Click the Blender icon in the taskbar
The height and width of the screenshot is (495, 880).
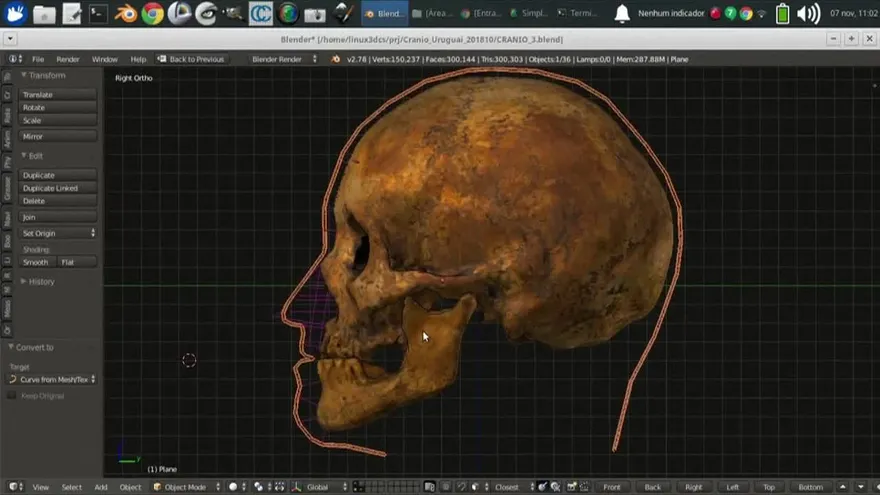coord(126,14)
